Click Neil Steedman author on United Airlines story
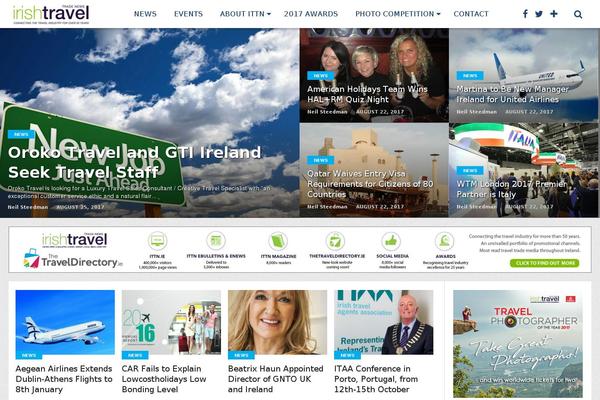Screen dimensions: 600x400 476,112
